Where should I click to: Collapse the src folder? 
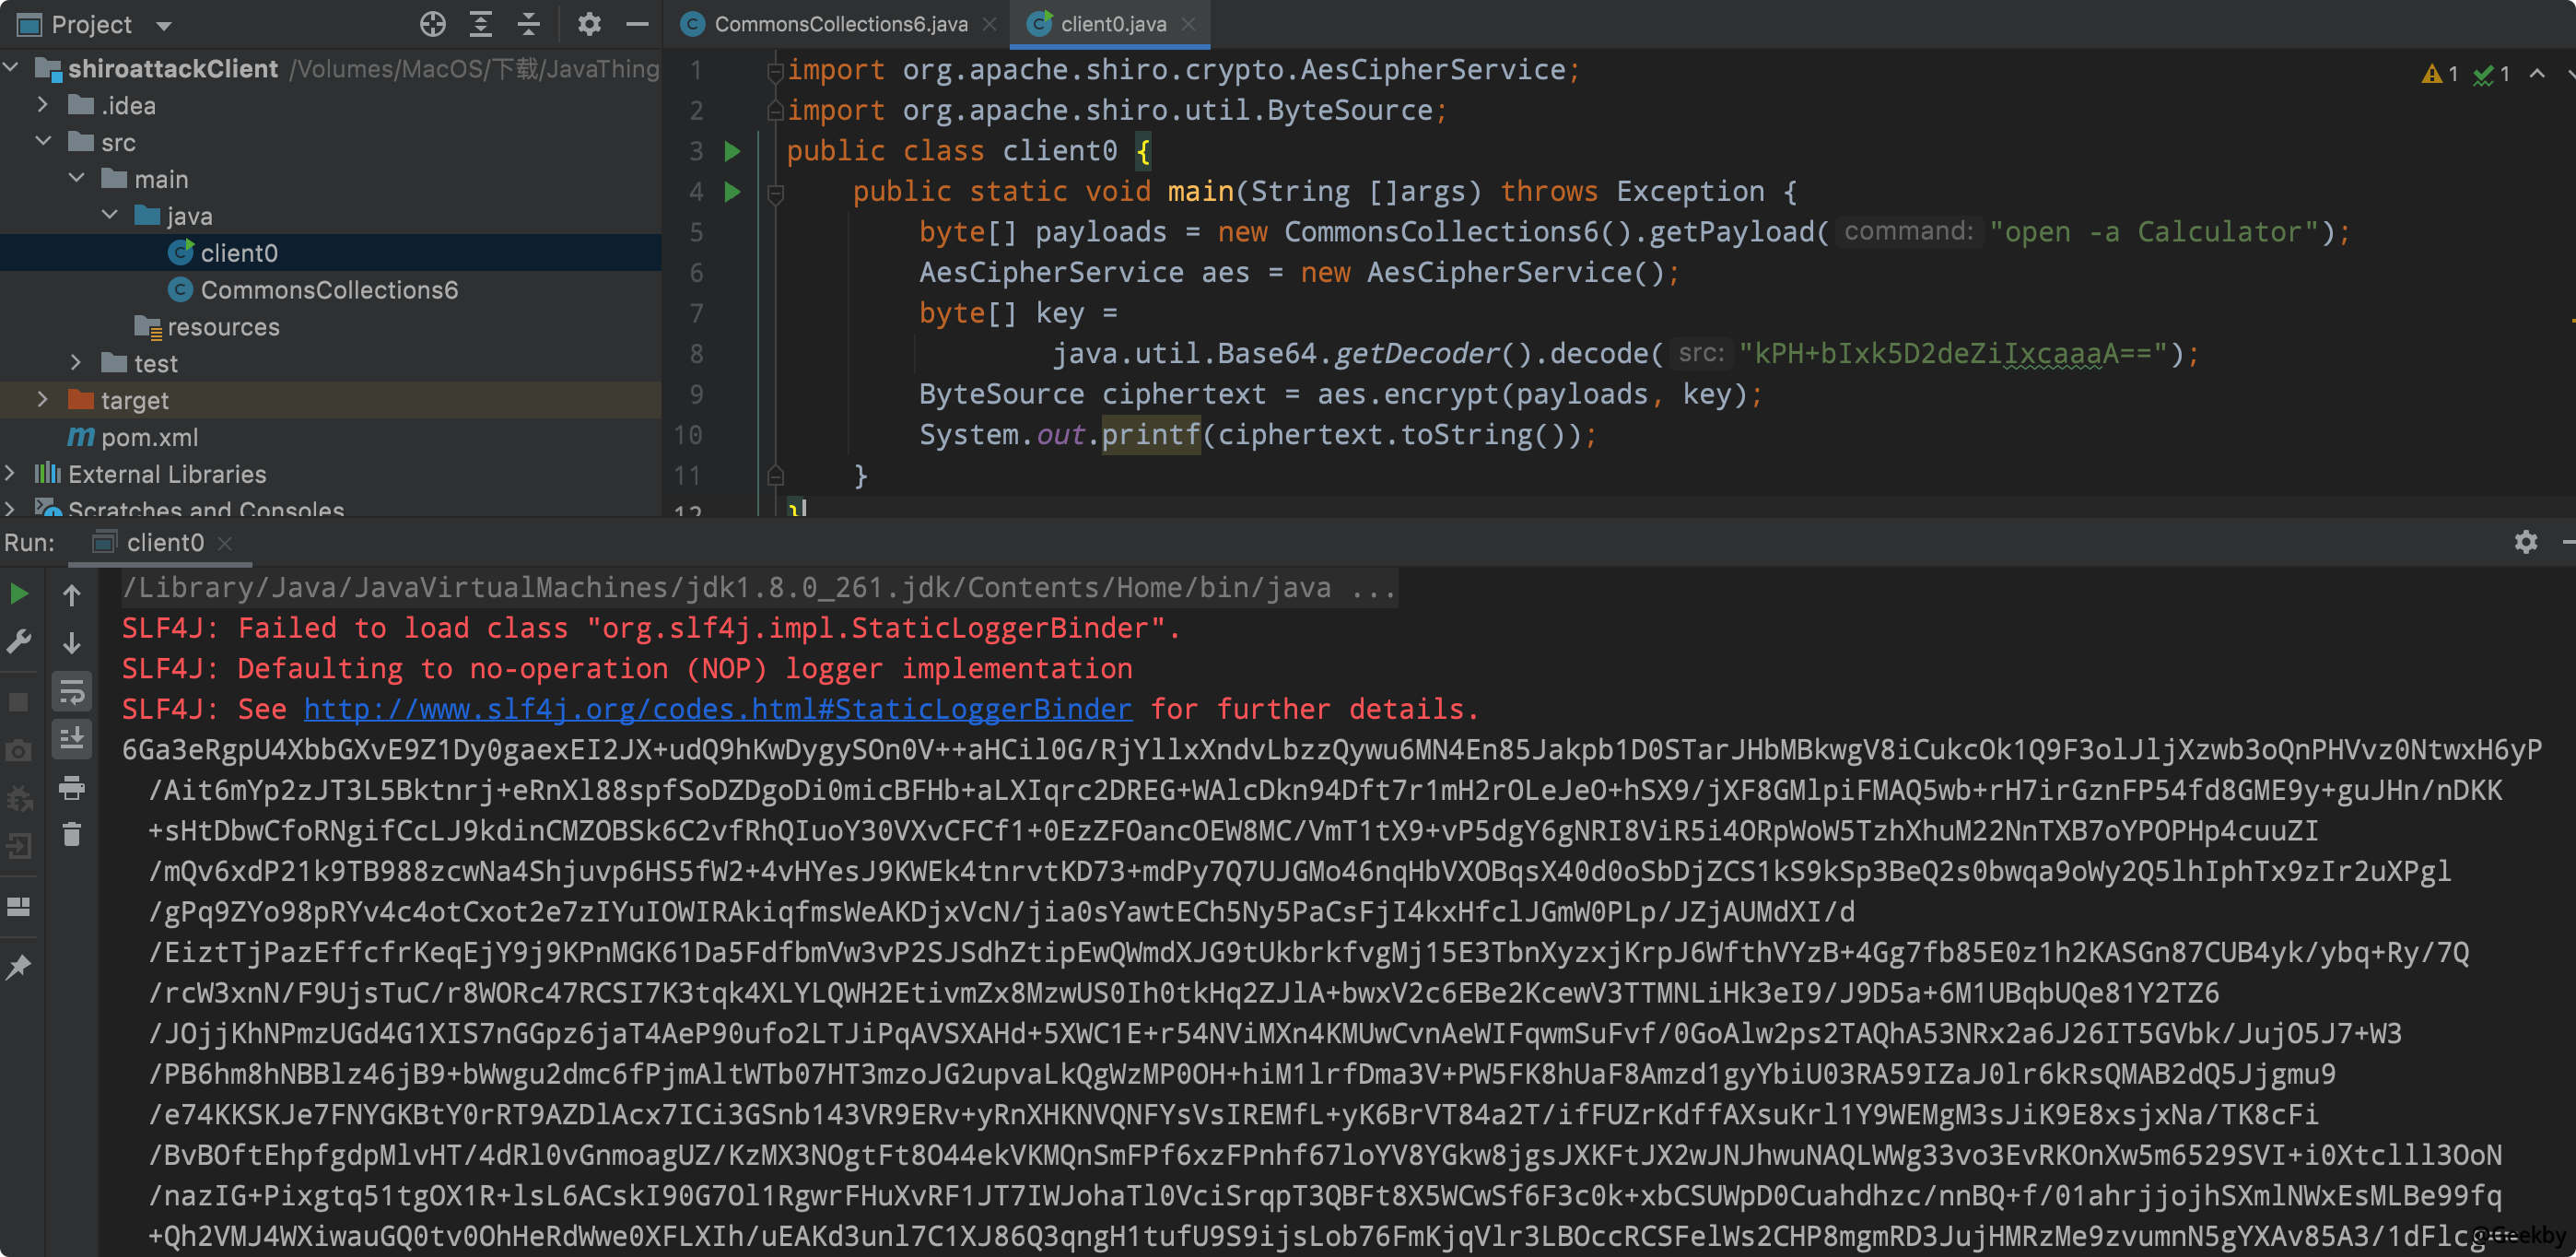[x=43, y=142]
